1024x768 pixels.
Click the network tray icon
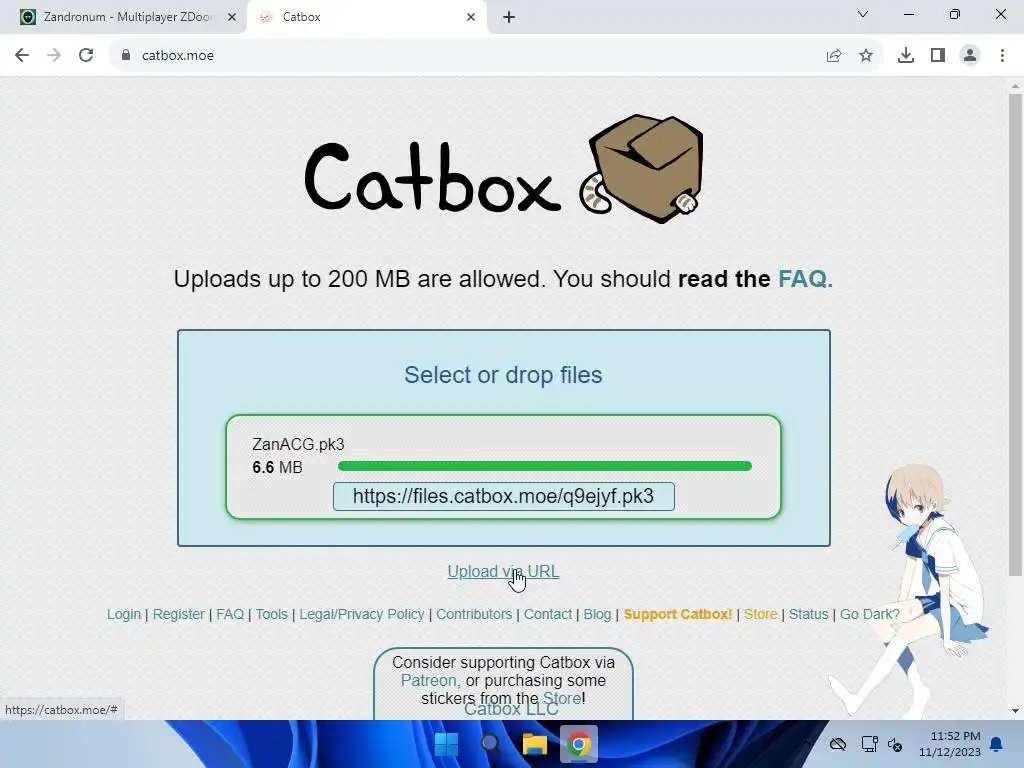(x=869, y=744)
